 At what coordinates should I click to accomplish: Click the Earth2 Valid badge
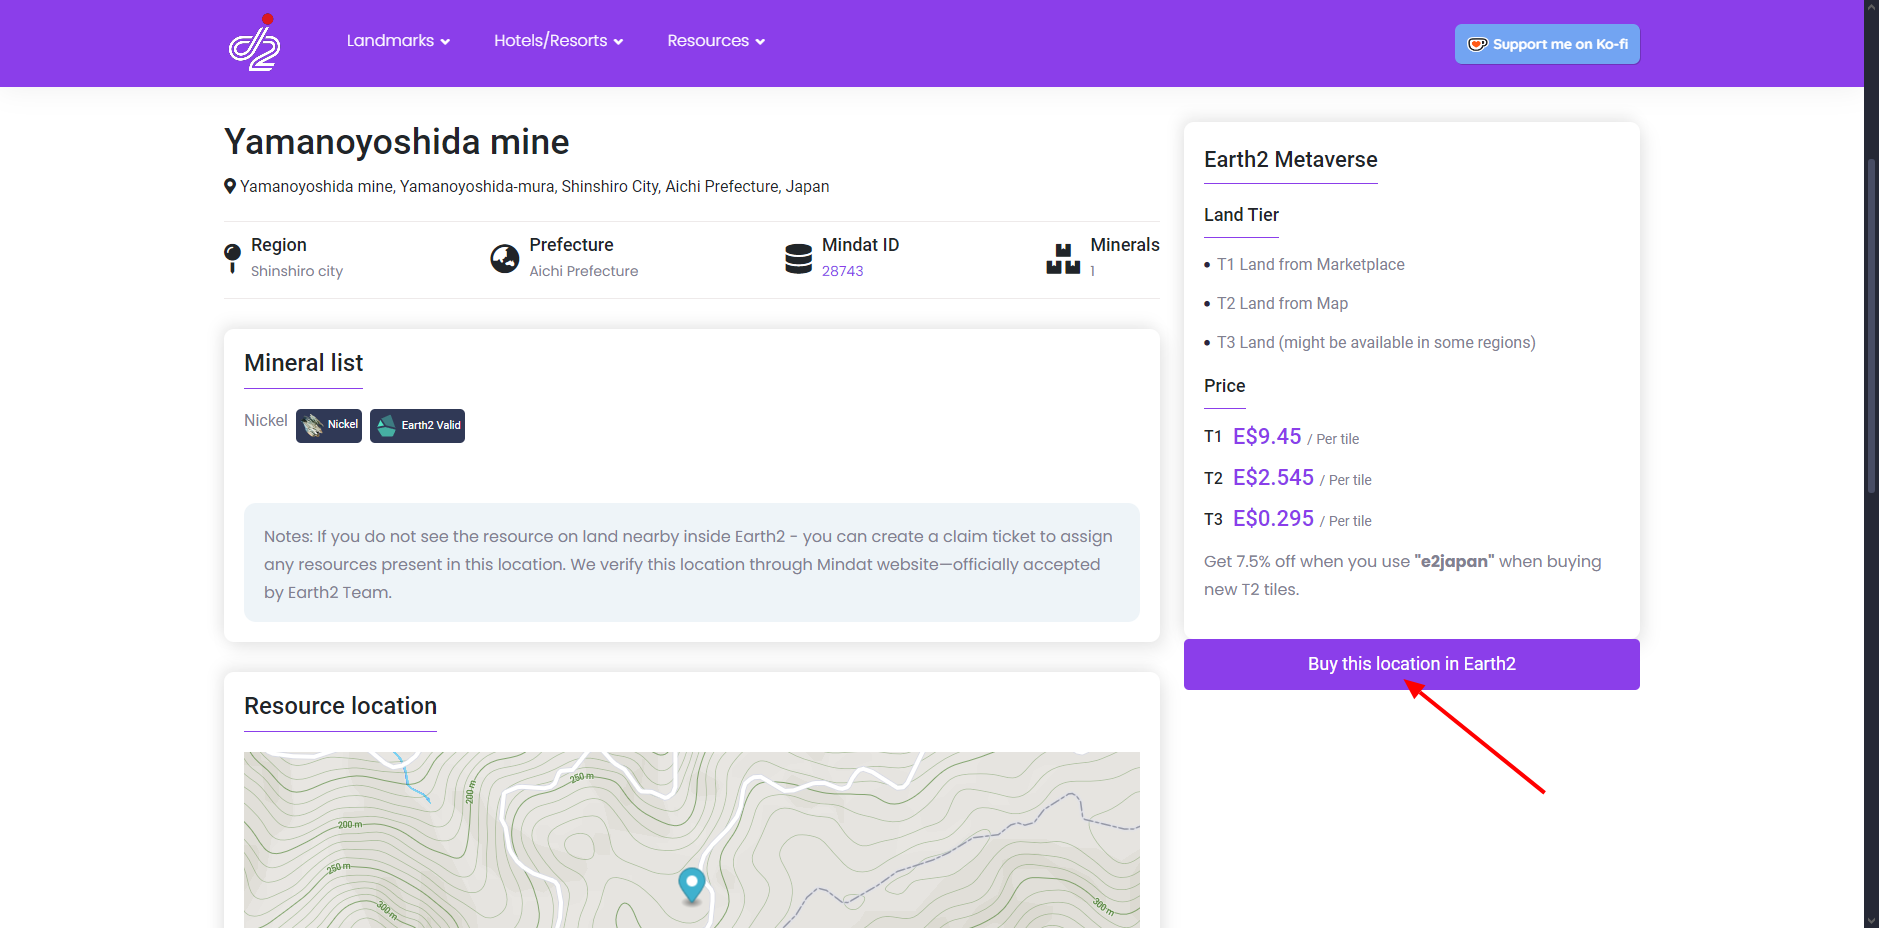coord(417,425)
